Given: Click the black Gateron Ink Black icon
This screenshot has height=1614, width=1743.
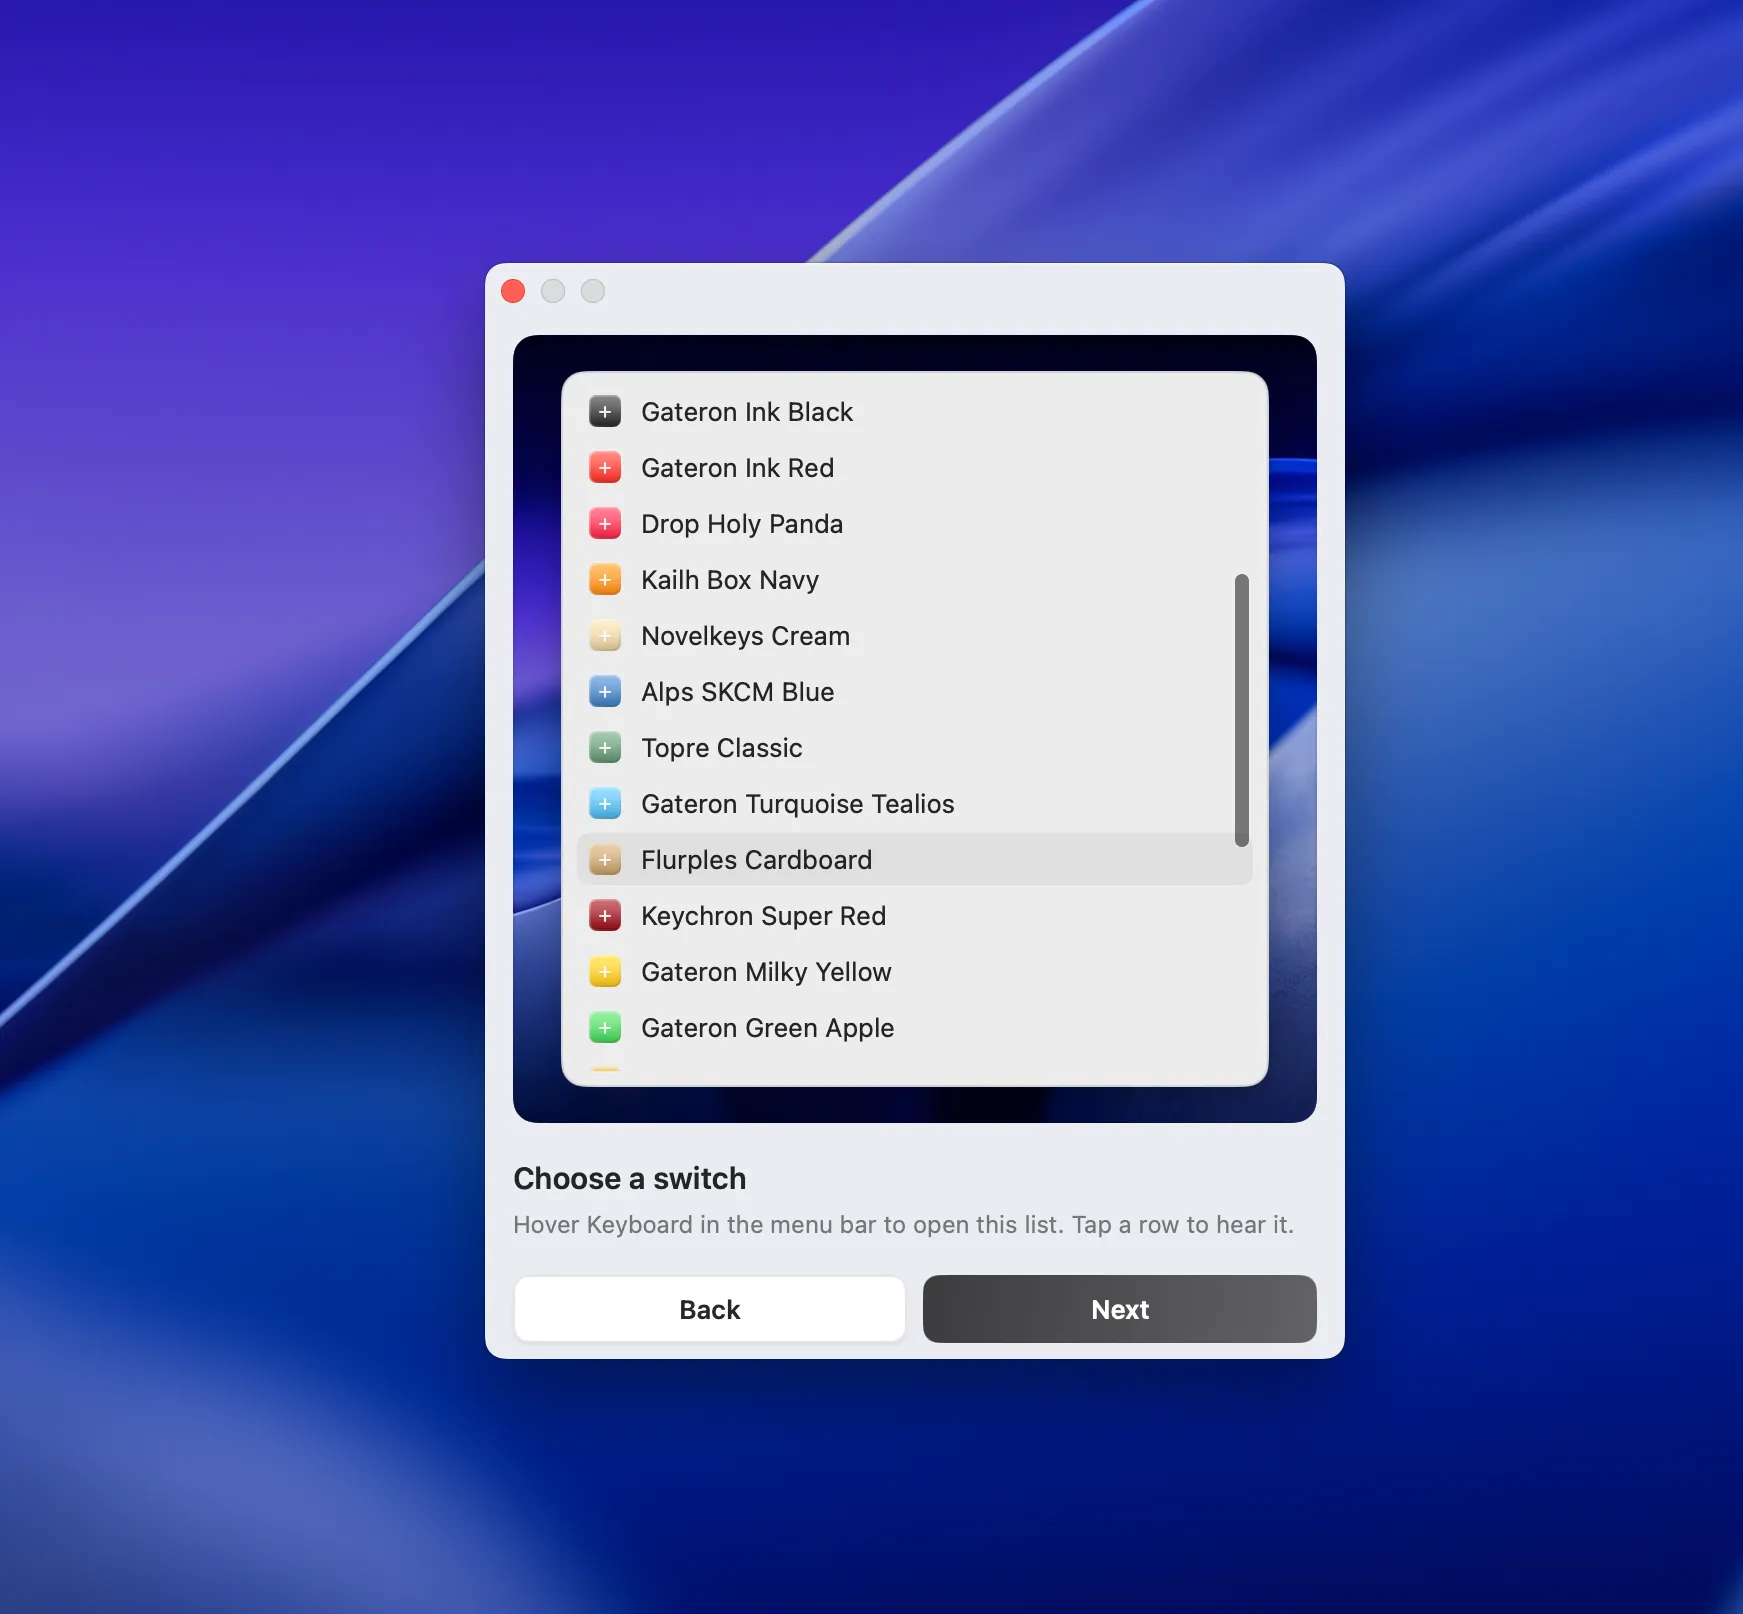Looking at the screenshot, I should click(605, 412).
